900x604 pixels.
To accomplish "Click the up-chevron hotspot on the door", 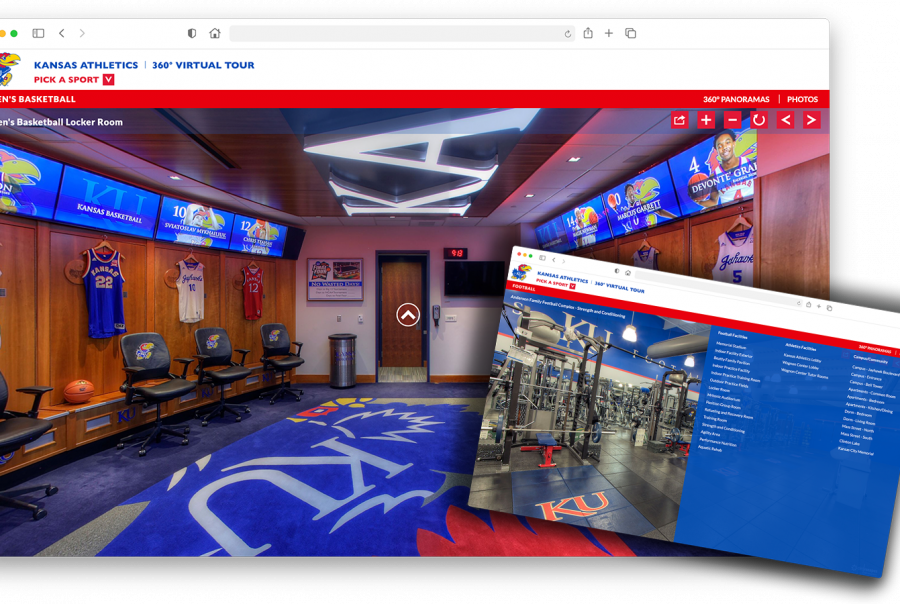I will (408, 315).
